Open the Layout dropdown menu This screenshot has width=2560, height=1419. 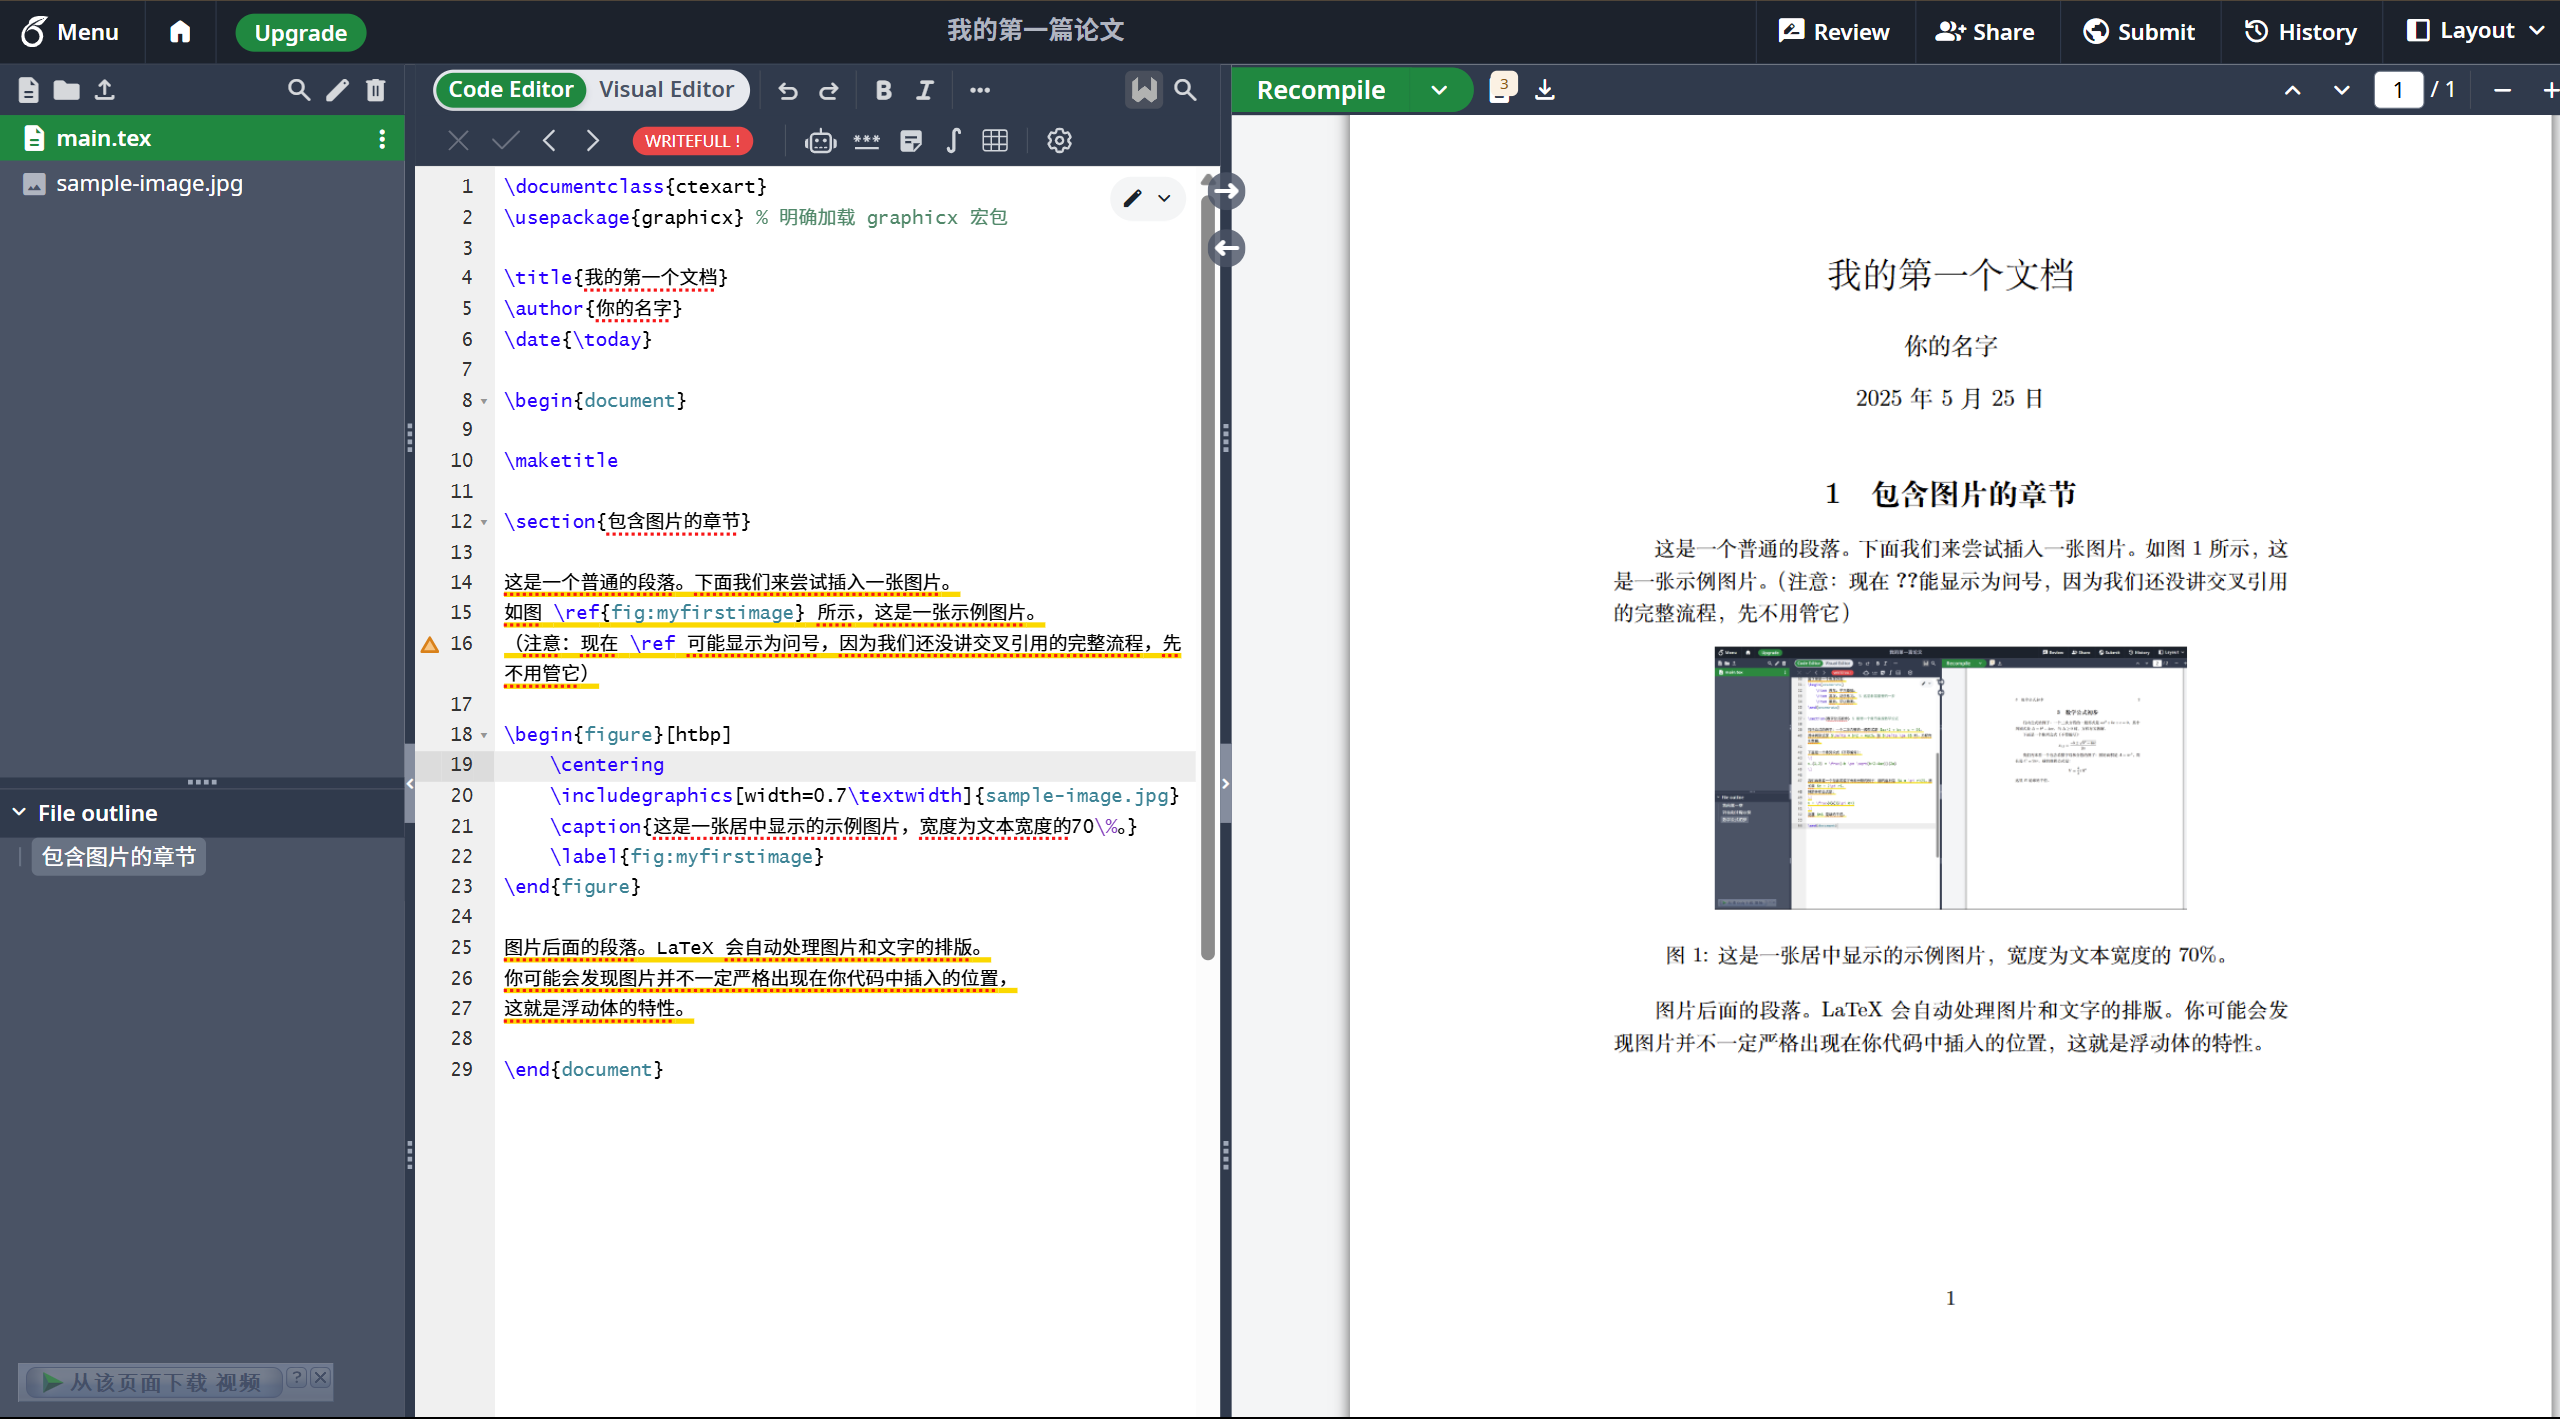[2475, 31]
